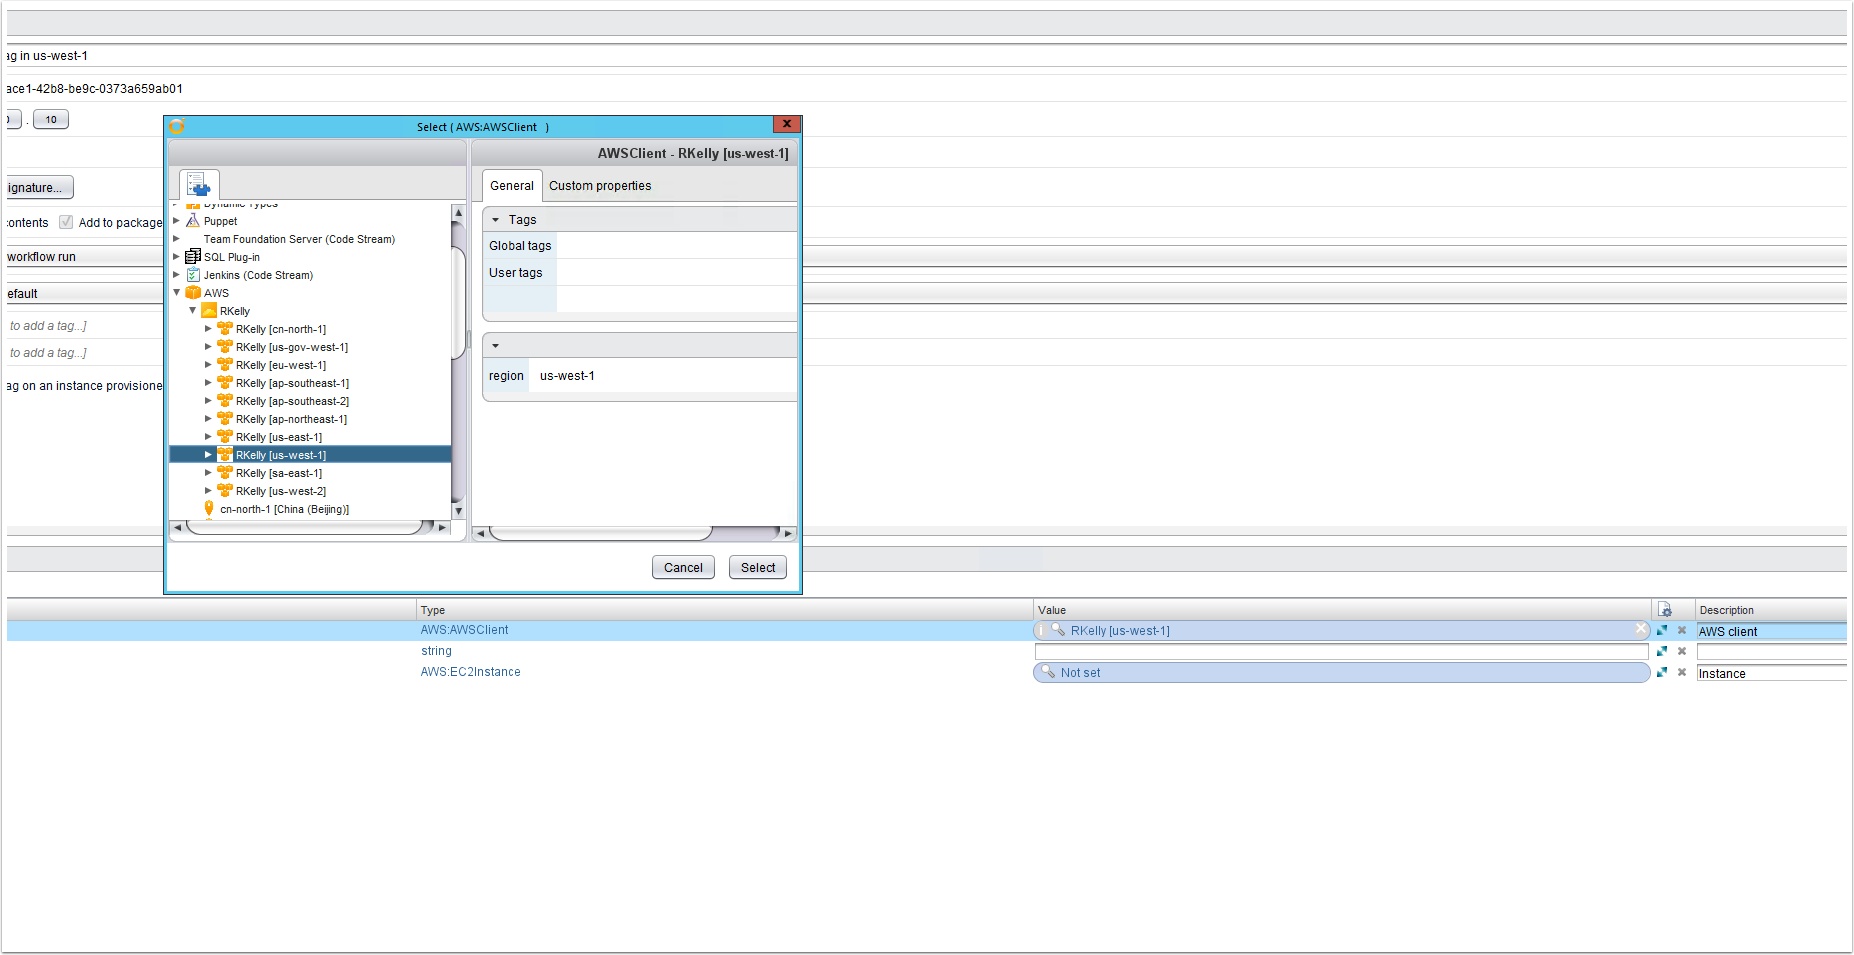Image resolution: width=1854 pixels, height=955 pixels.
Task: Click the AWS package icon in tree
Action: click(x=193, y=293)
